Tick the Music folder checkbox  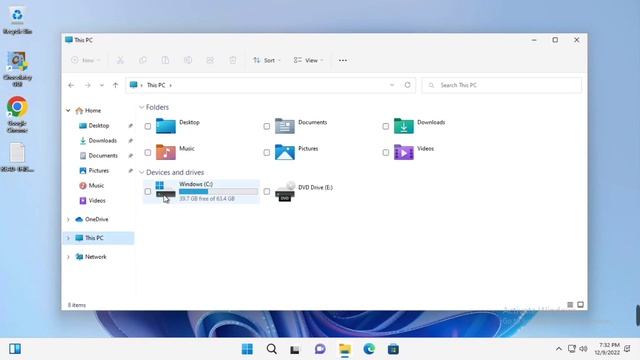point(148,153)
